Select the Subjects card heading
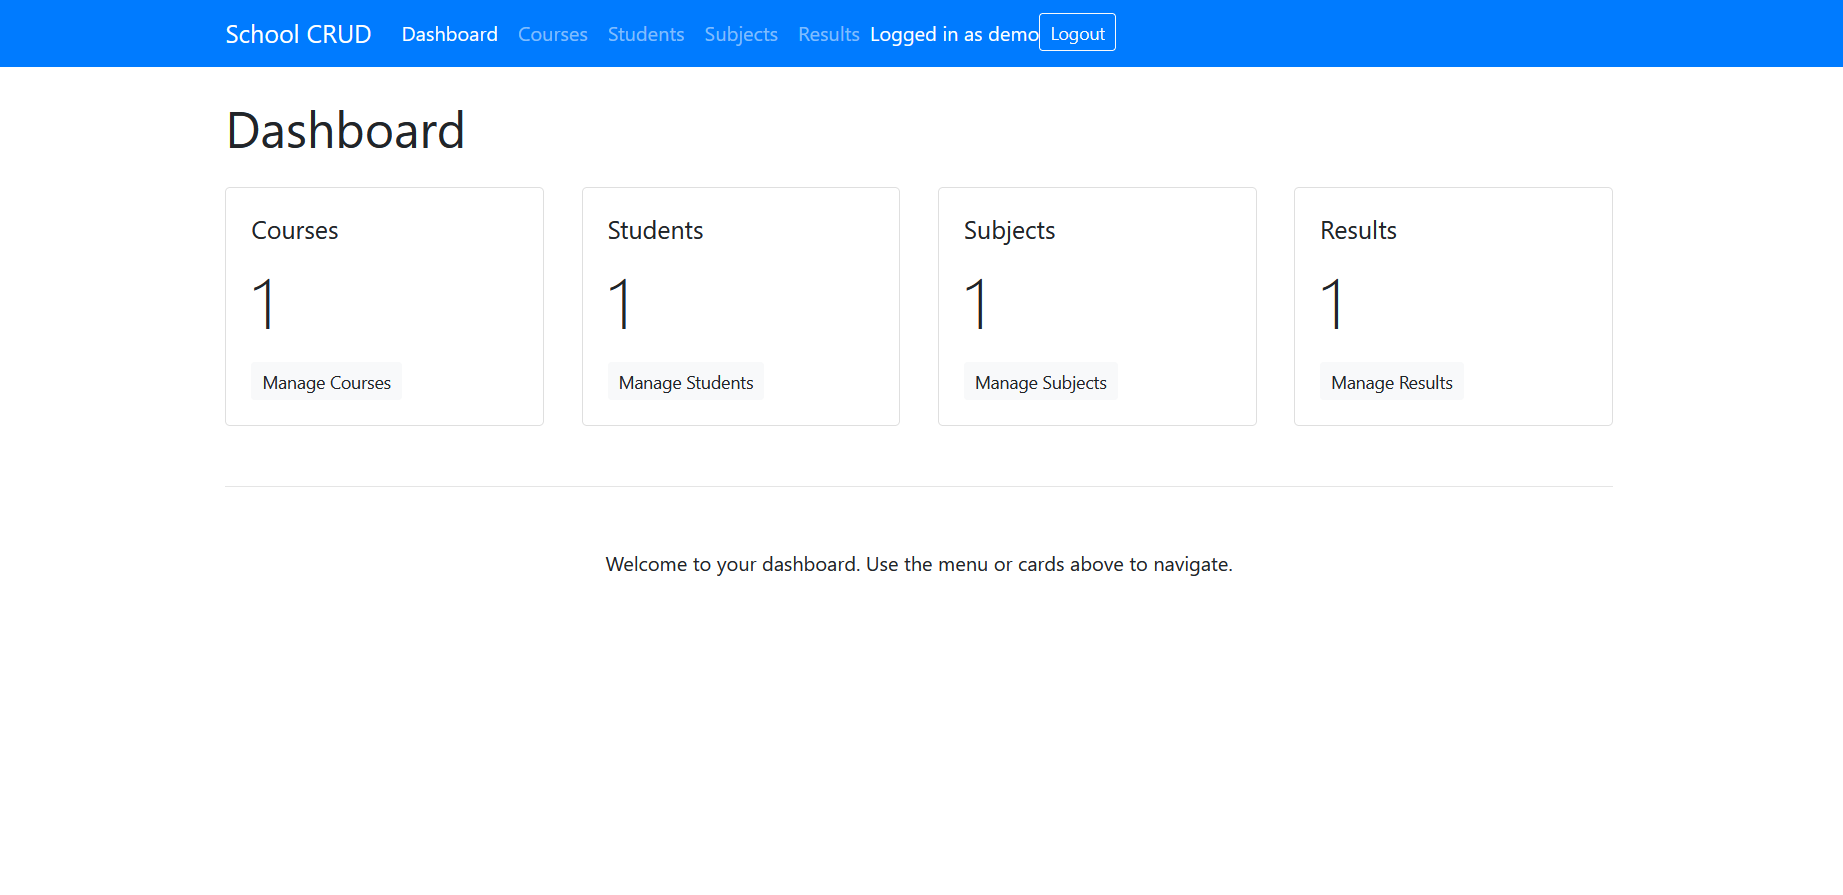Image resolution: width=1843 pixels, height=895 pixels. click(x=1009, y=230)
